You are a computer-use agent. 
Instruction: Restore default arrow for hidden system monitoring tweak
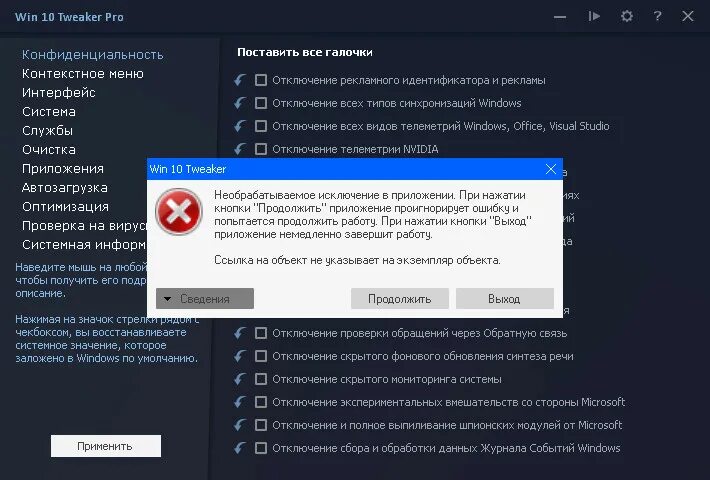pos(240,379)
